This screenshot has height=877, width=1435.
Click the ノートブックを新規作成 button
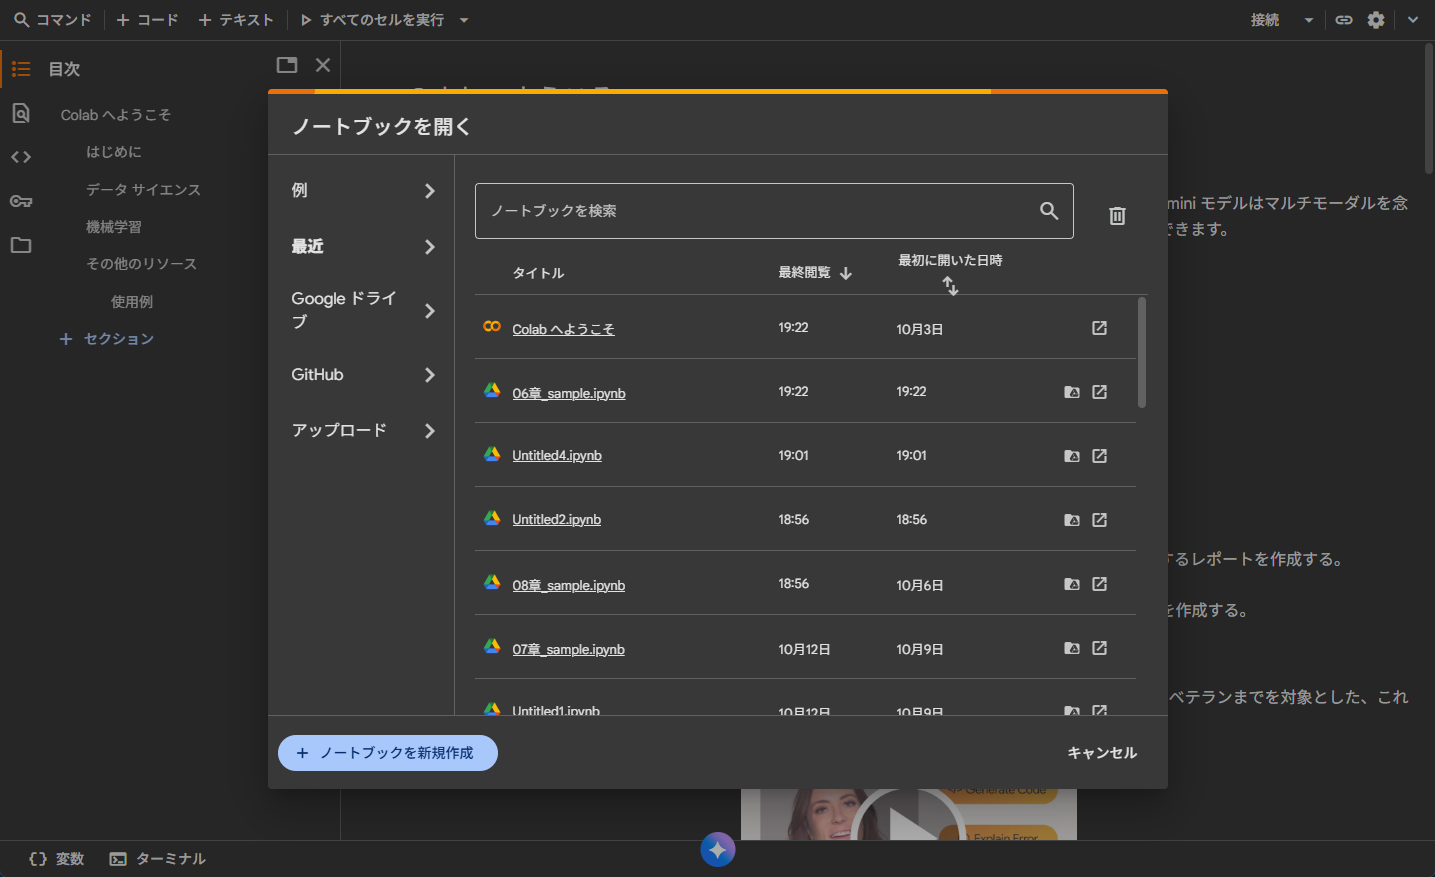pos(387,753)
